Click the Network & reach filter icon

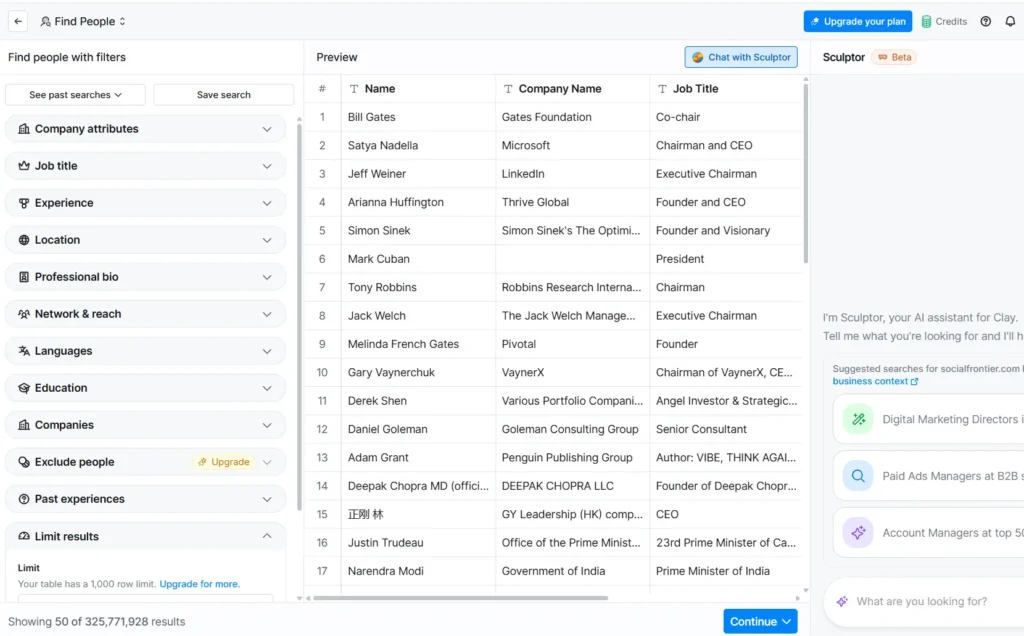pyautogui.click(x=25, y=314)
